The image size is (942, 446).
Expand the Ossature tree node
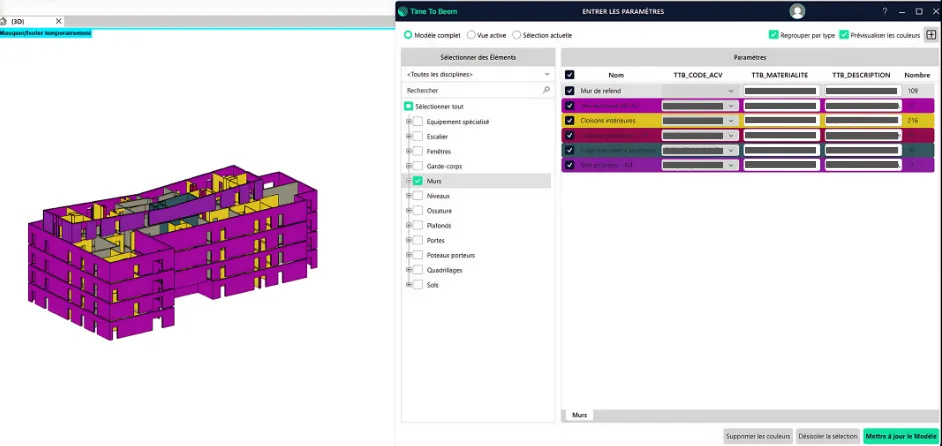tap(409, 210)
